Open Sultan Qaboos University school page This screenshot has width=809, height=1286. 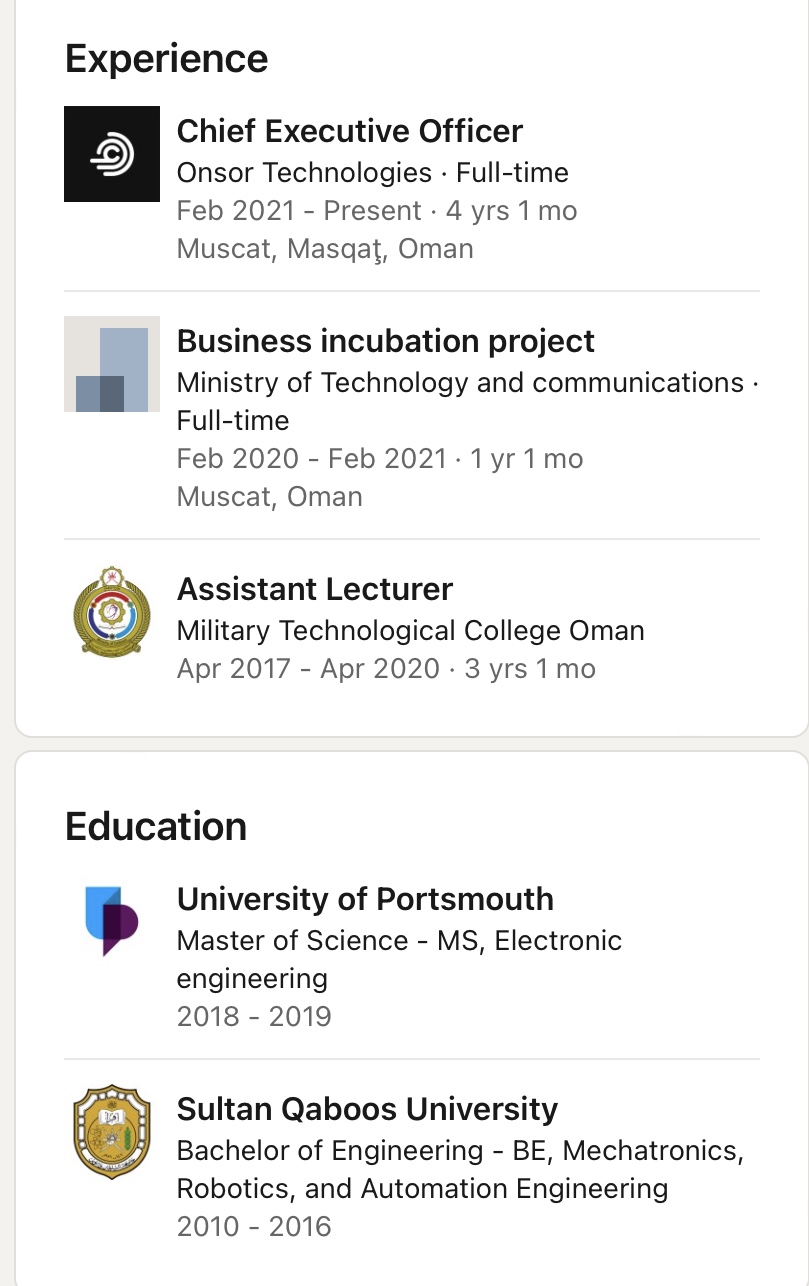(367, 1109)
